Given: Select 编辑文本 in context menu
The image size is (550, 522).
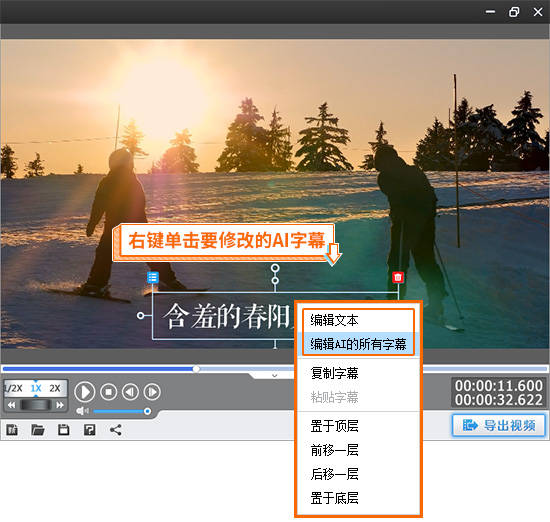Looking at the screenshot, I should tap(358, 320).
